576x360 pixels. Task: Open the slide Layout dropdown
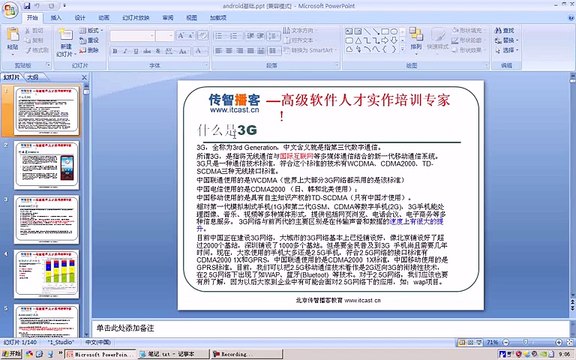coord(91,30)
